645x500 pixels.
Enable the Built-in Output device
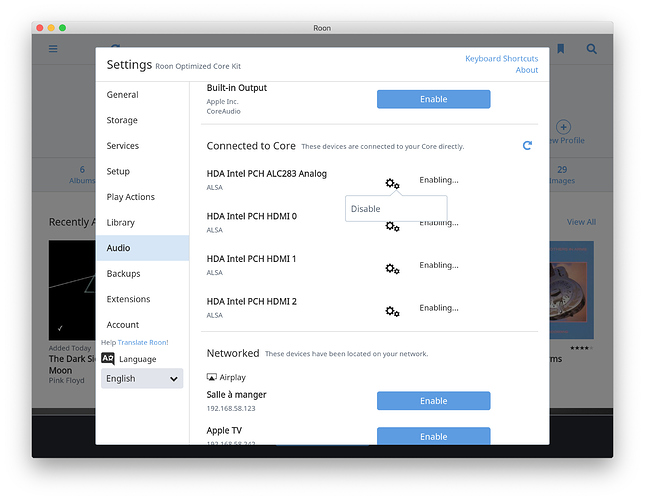tap(434, 99)
